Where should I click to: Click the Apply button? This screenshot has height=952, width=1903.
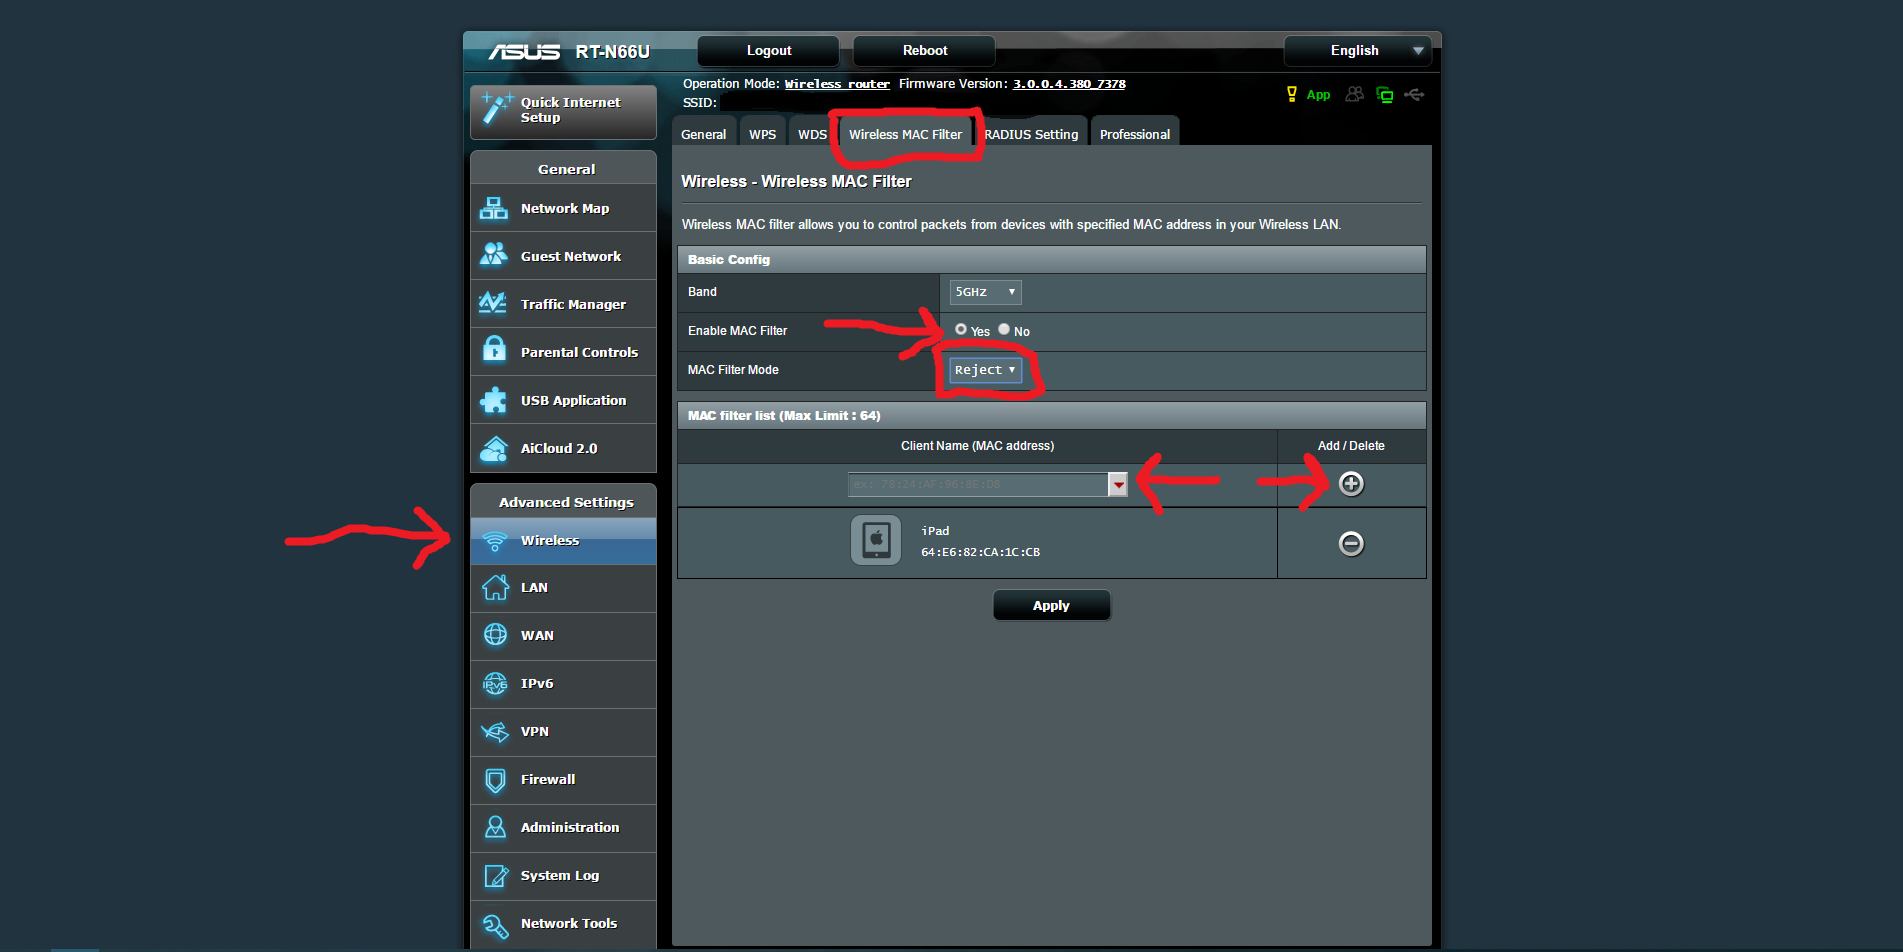tap(1051, 604)
